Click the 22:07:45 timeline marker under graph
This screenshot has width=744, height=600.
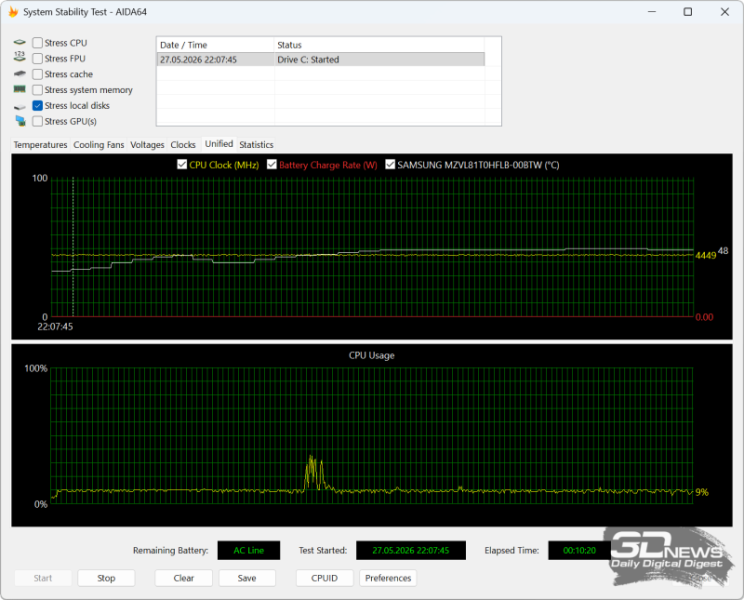click(x=55, y=326)
